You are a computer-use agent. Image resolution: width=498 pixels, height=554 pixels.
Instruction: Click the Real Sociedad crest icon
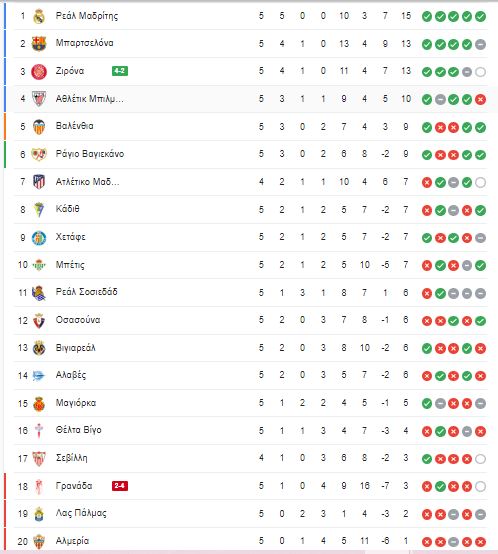pos(39,293)
